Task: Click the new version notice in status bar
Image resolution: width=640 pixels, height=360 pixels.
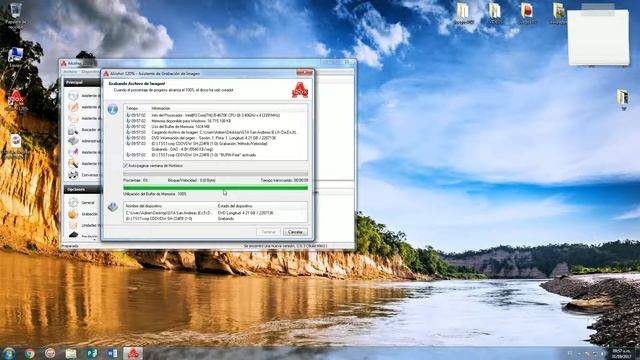Action: (285, 246)
